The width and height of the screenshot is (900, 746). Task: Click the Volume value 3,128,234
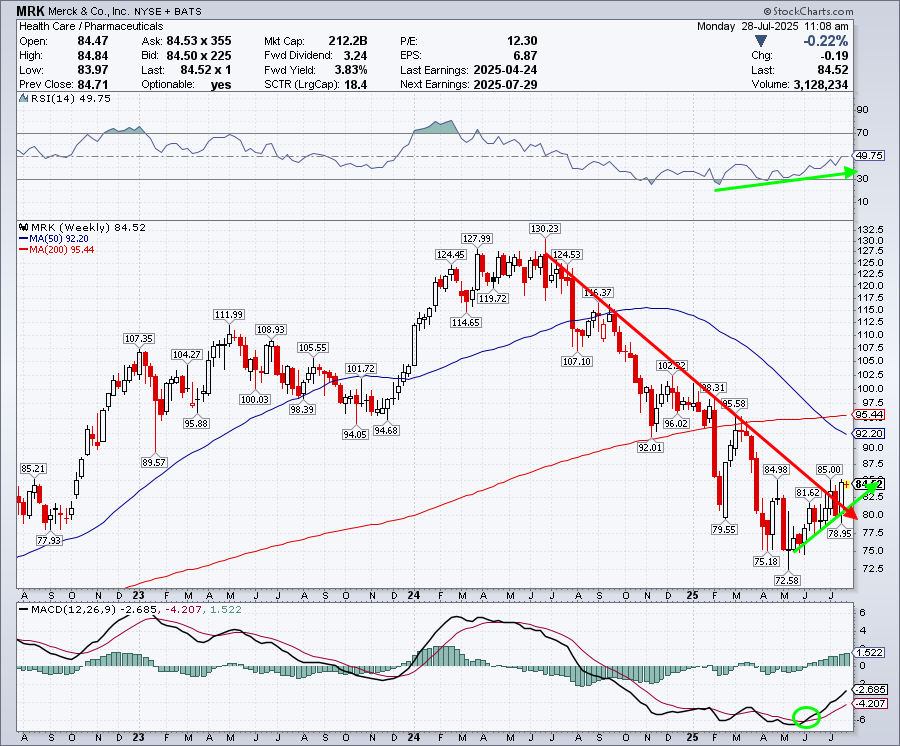tap(821, 84)
